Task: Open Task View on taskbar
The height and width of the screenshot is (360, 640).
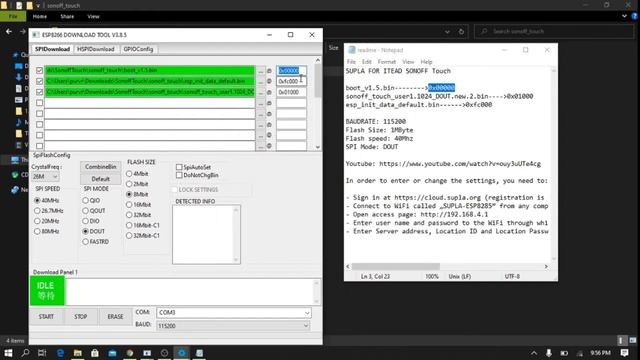Action: tap(42, 353)
